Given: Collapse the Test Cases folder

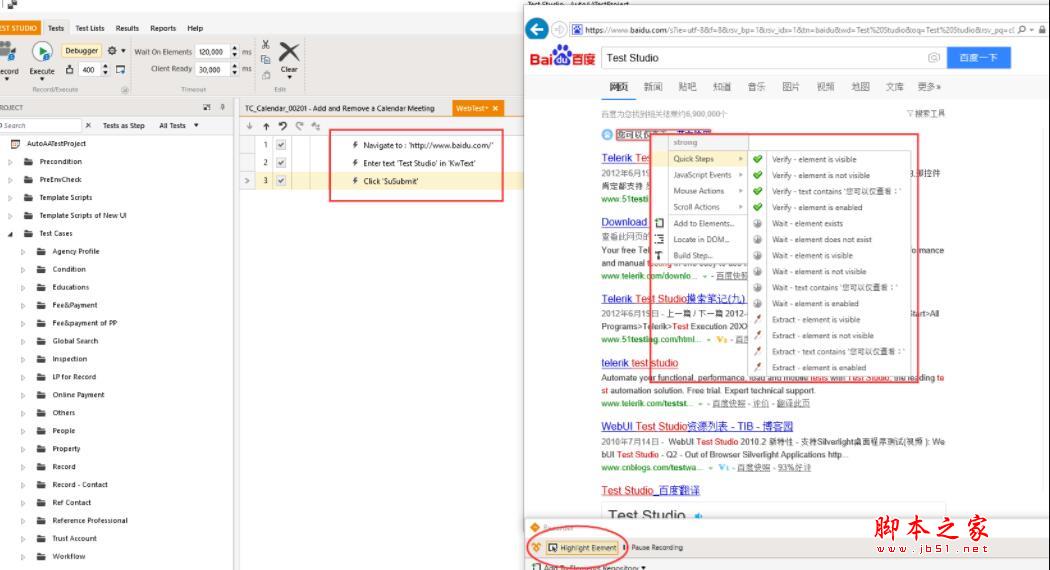Looking at the screenshot, I should click(10, 234).
